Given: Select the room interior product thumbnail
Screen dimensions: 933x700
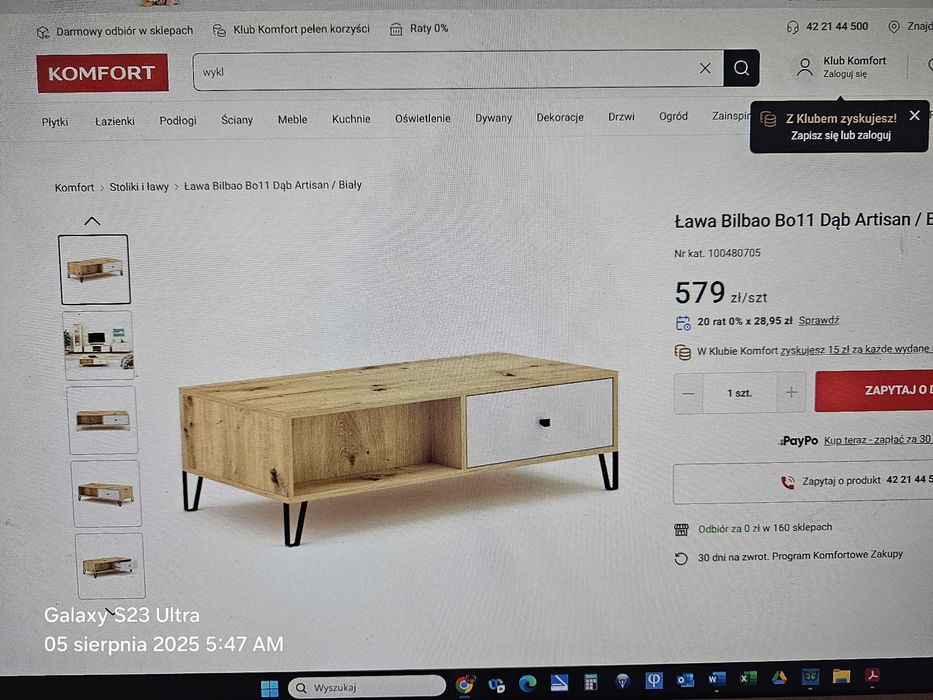Looking at the screenshot, I should (99, 345).
